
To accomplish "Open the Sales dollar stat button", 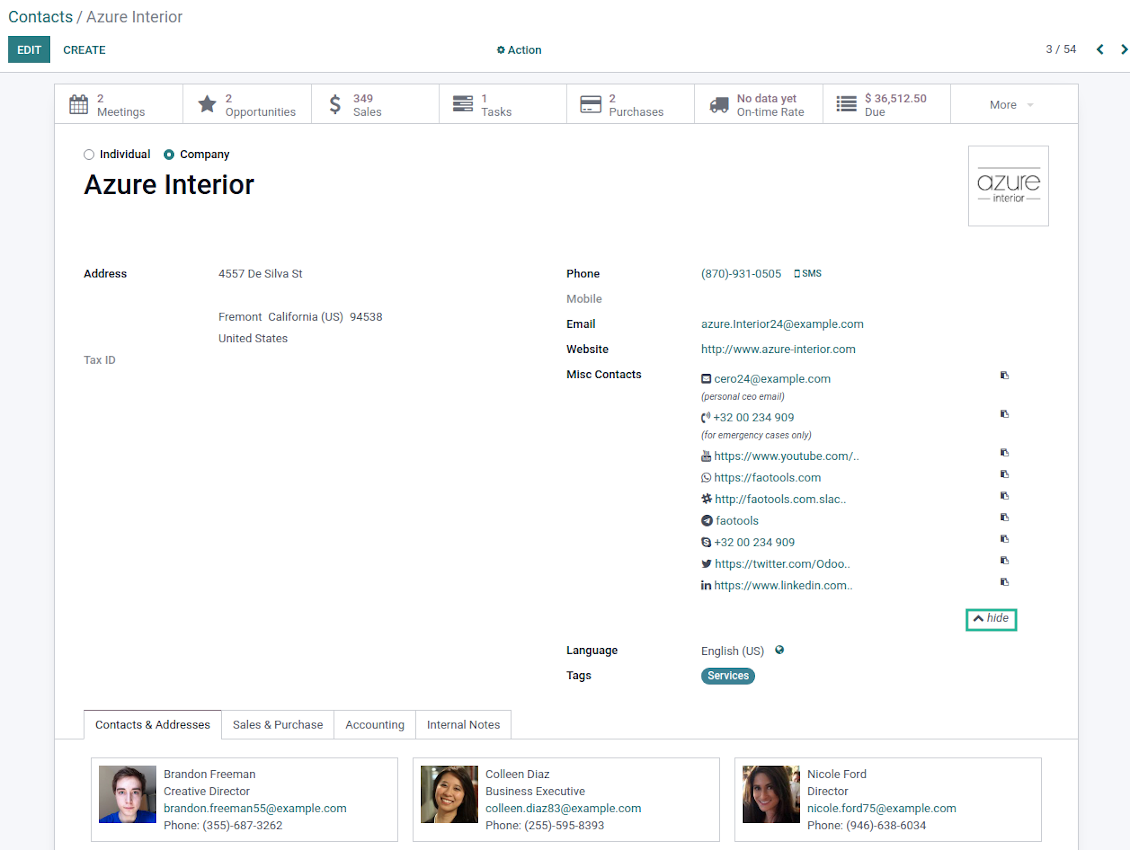I will (x=374, y=104).
